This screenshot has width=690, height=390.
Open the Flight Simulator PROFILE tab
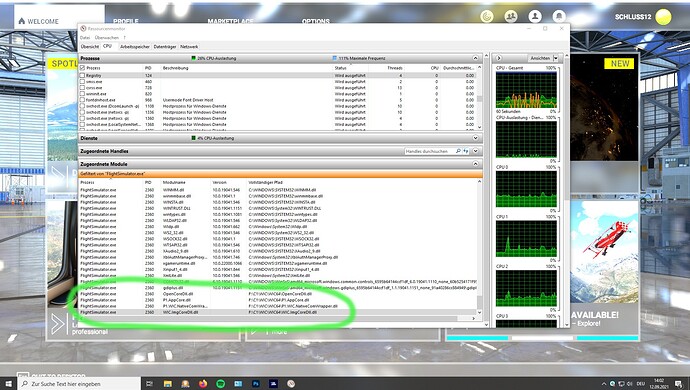pyautogui.click(x=126, y=21)
